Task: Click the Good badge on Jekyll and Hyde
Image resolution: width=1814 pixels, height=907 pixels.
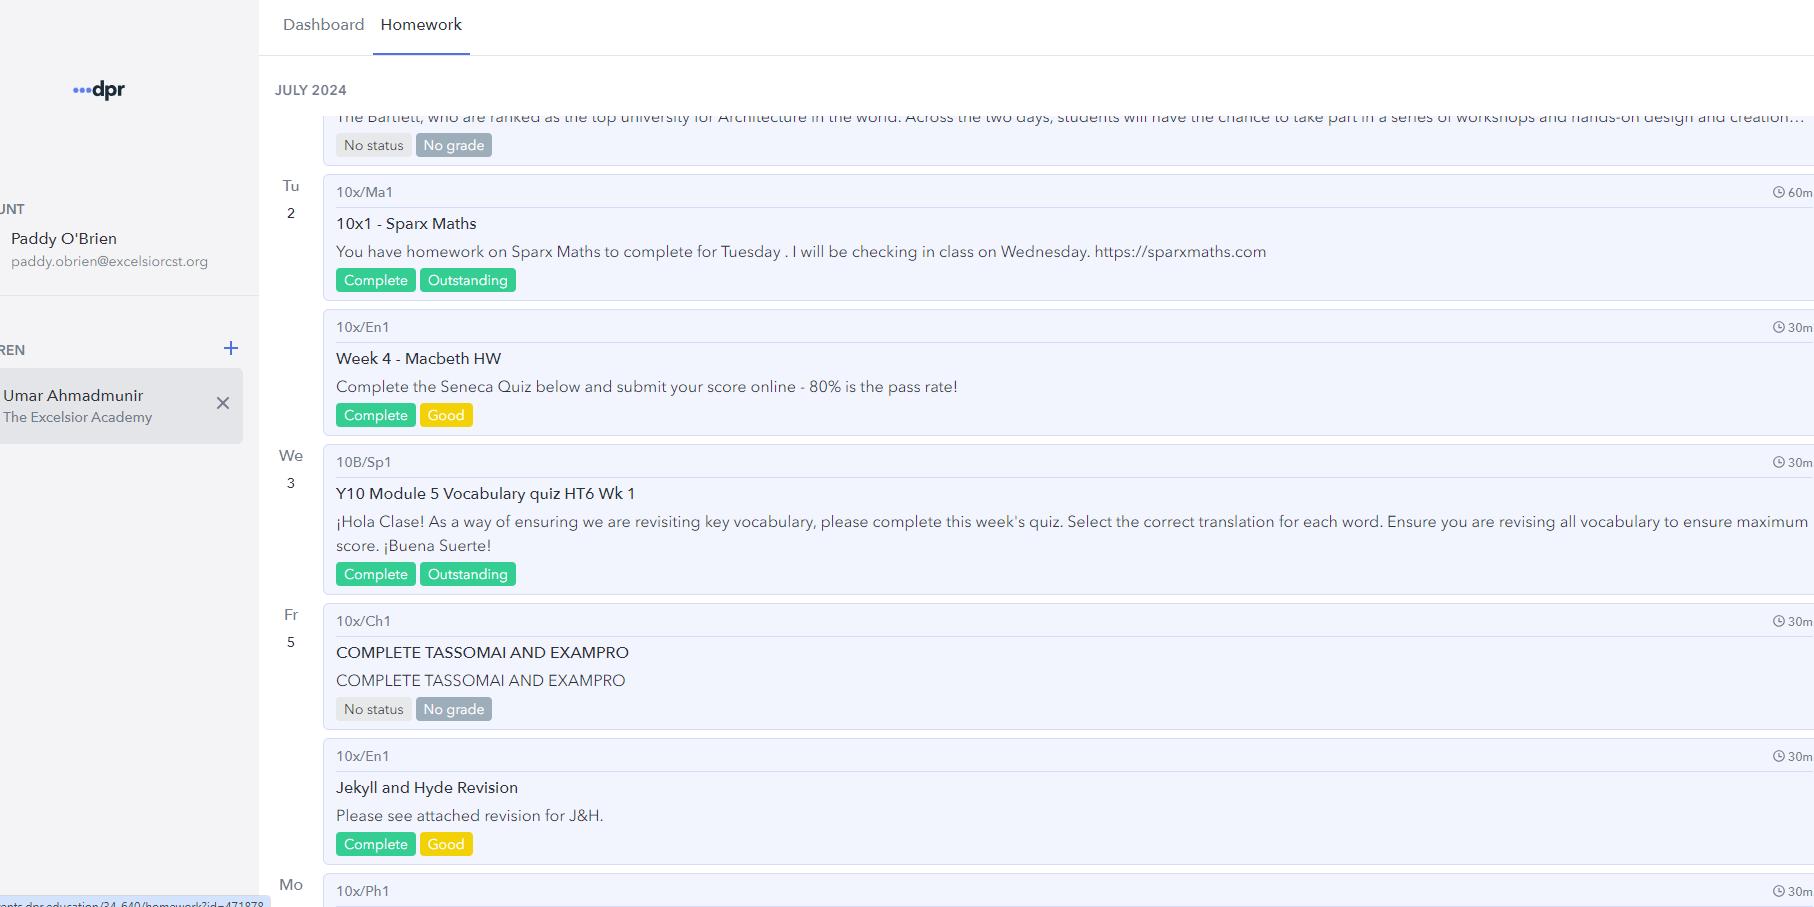Action: click(x=446, y=845)
